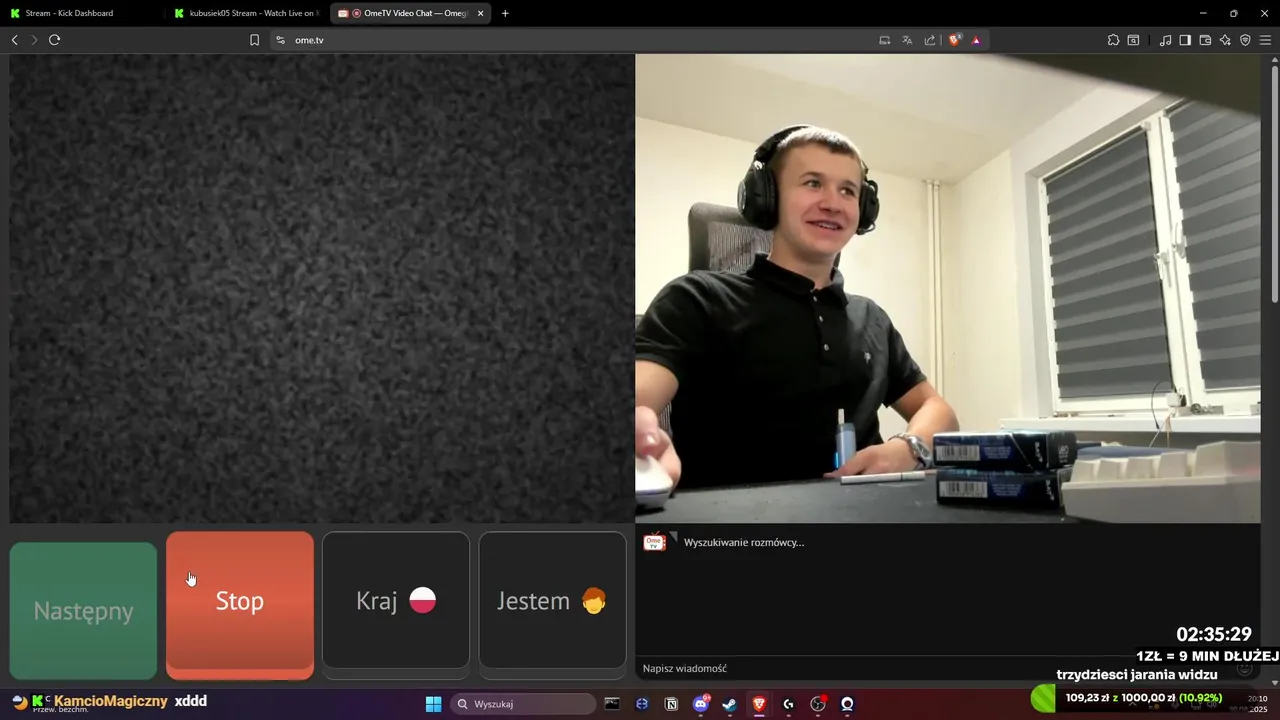Screen dimensions: 1280x720
Task: Open the Notion taskbar icon
Action: [x=671, y=704]
